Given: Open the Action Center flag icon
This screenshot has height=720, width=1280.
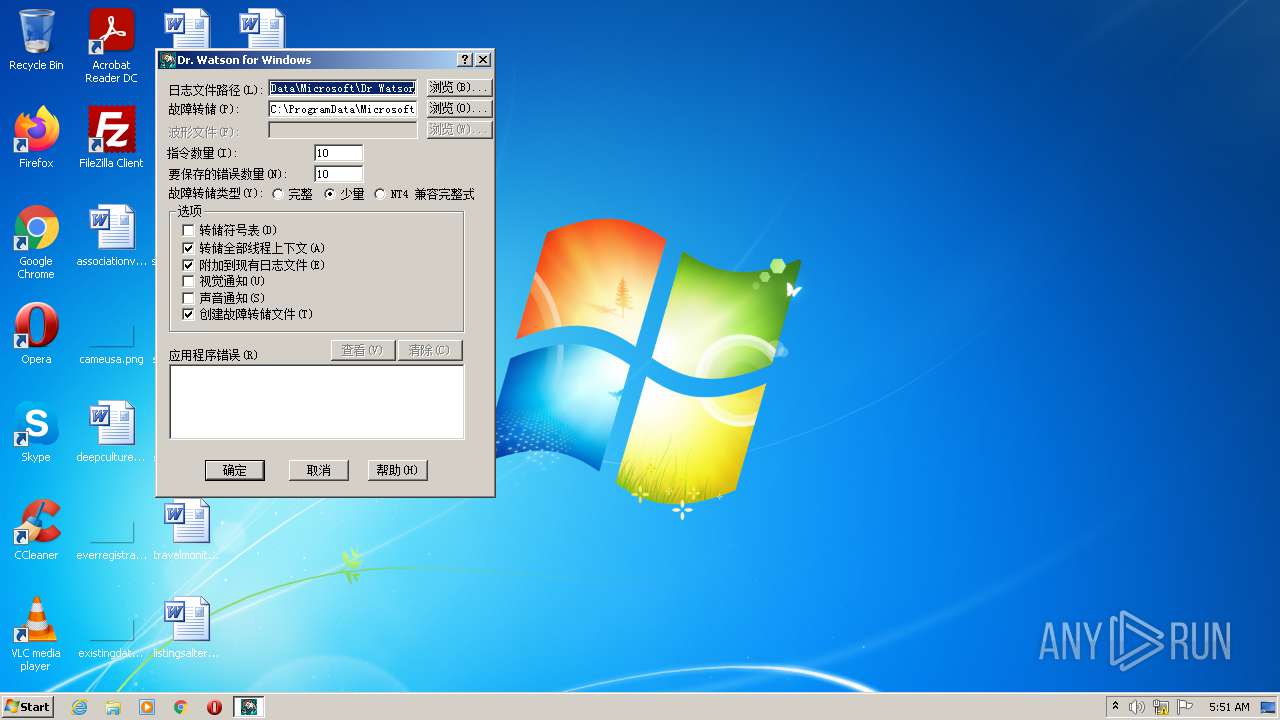Looking at the screenshot, I should coord(1185,707).
